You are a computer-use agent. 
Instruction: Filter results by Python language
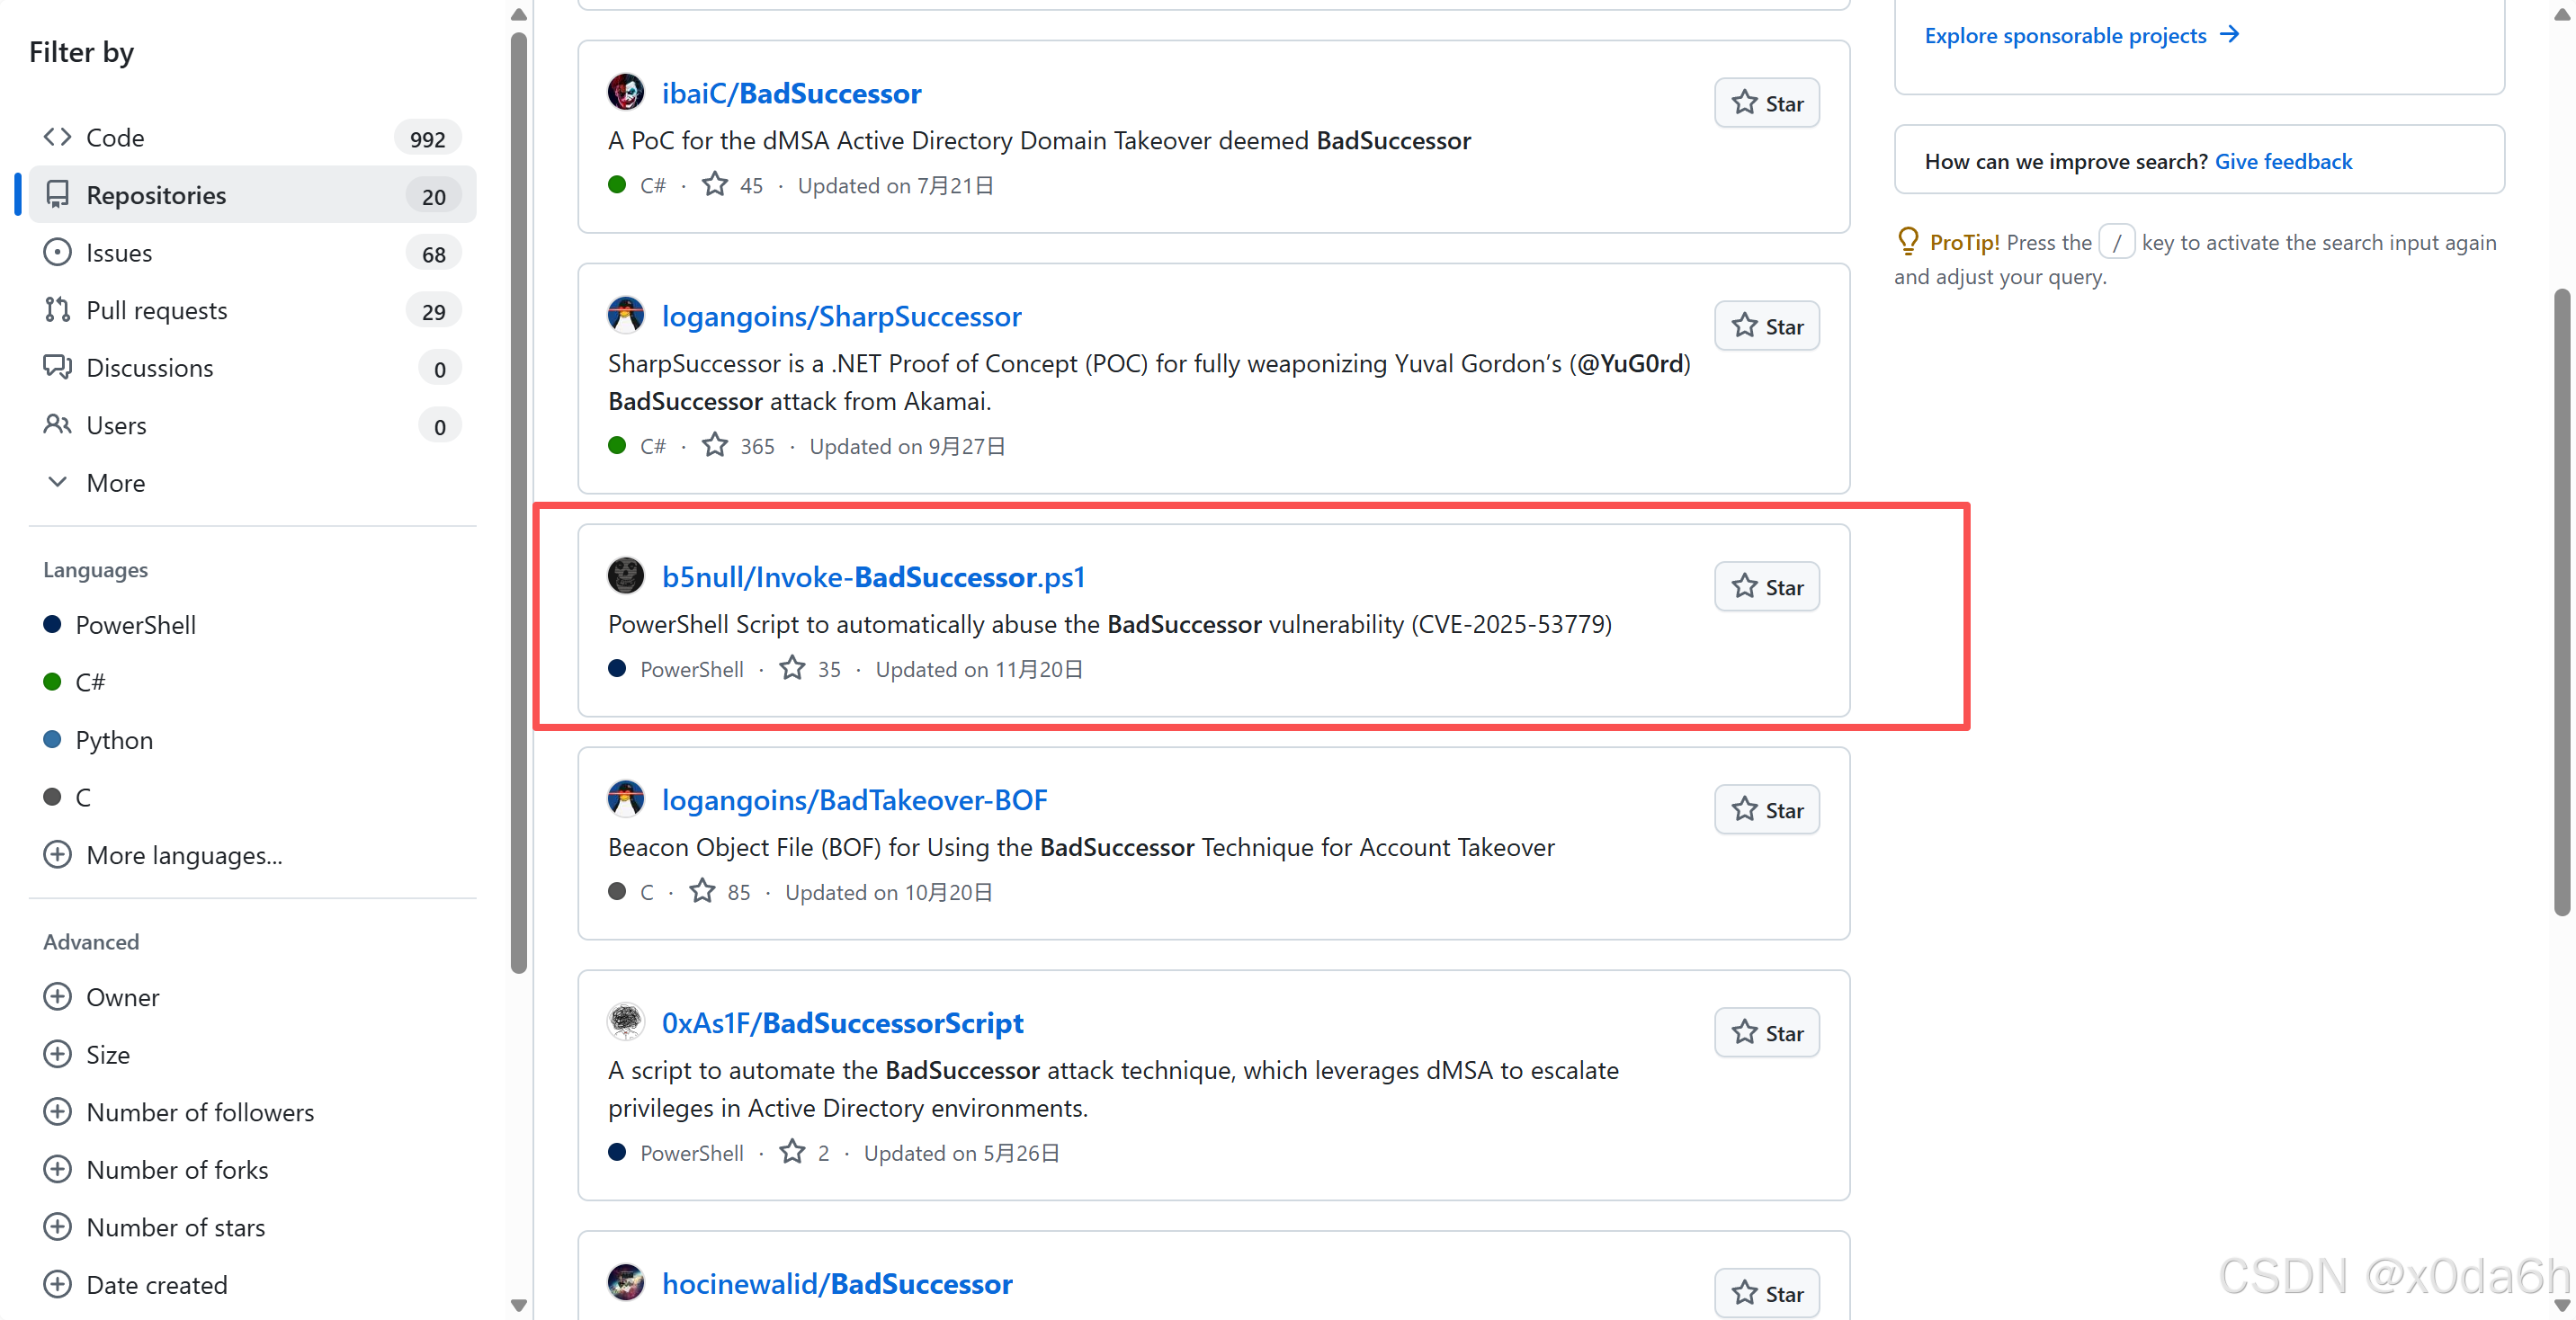point(114,740)
